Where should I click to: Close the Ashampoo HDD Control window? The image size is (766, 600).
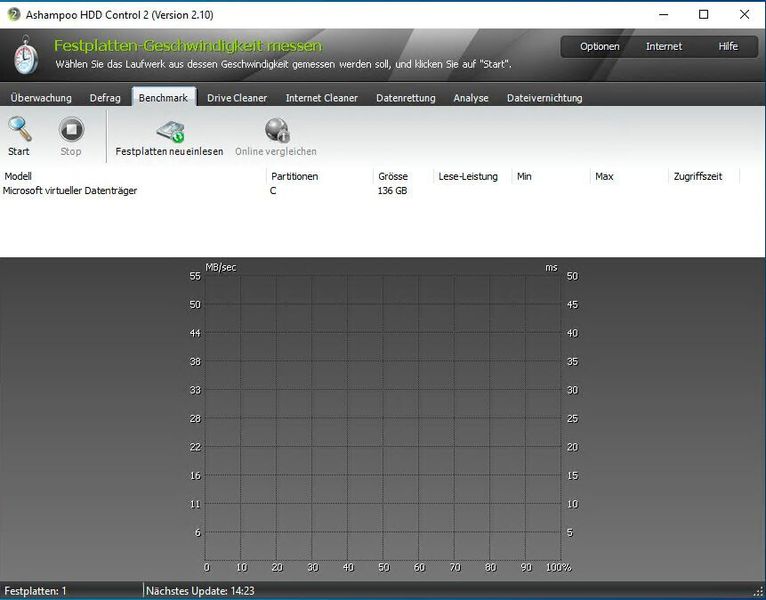[x=745, y=15]
